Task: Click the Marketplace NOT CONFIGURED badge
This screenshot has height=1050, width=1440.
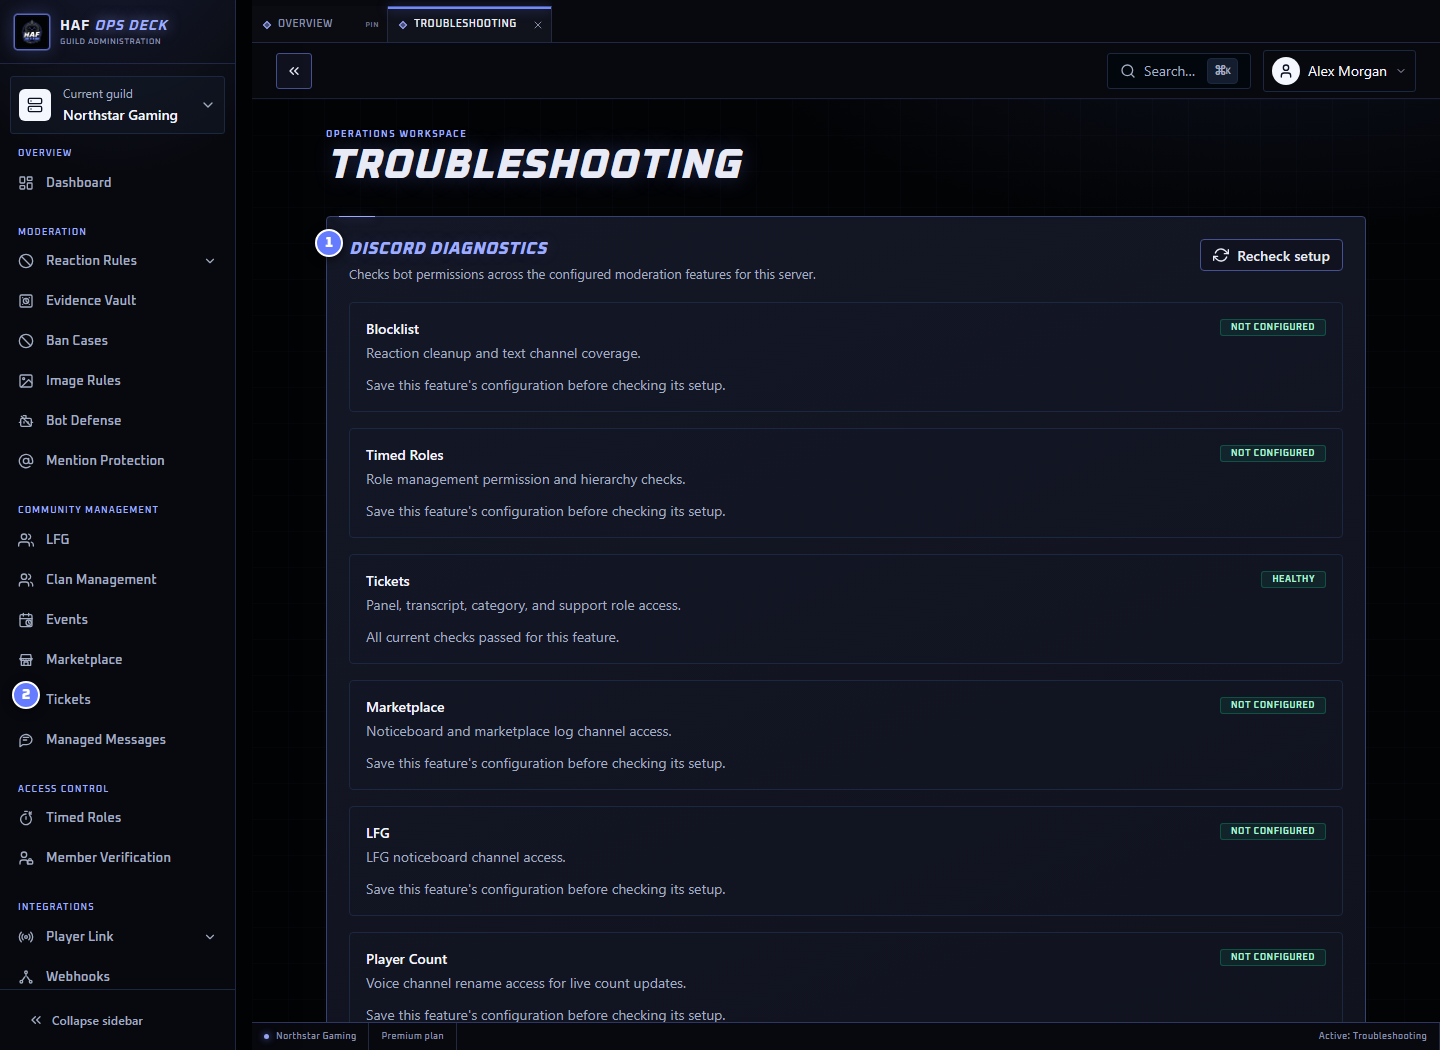Action: (1272, 705)
